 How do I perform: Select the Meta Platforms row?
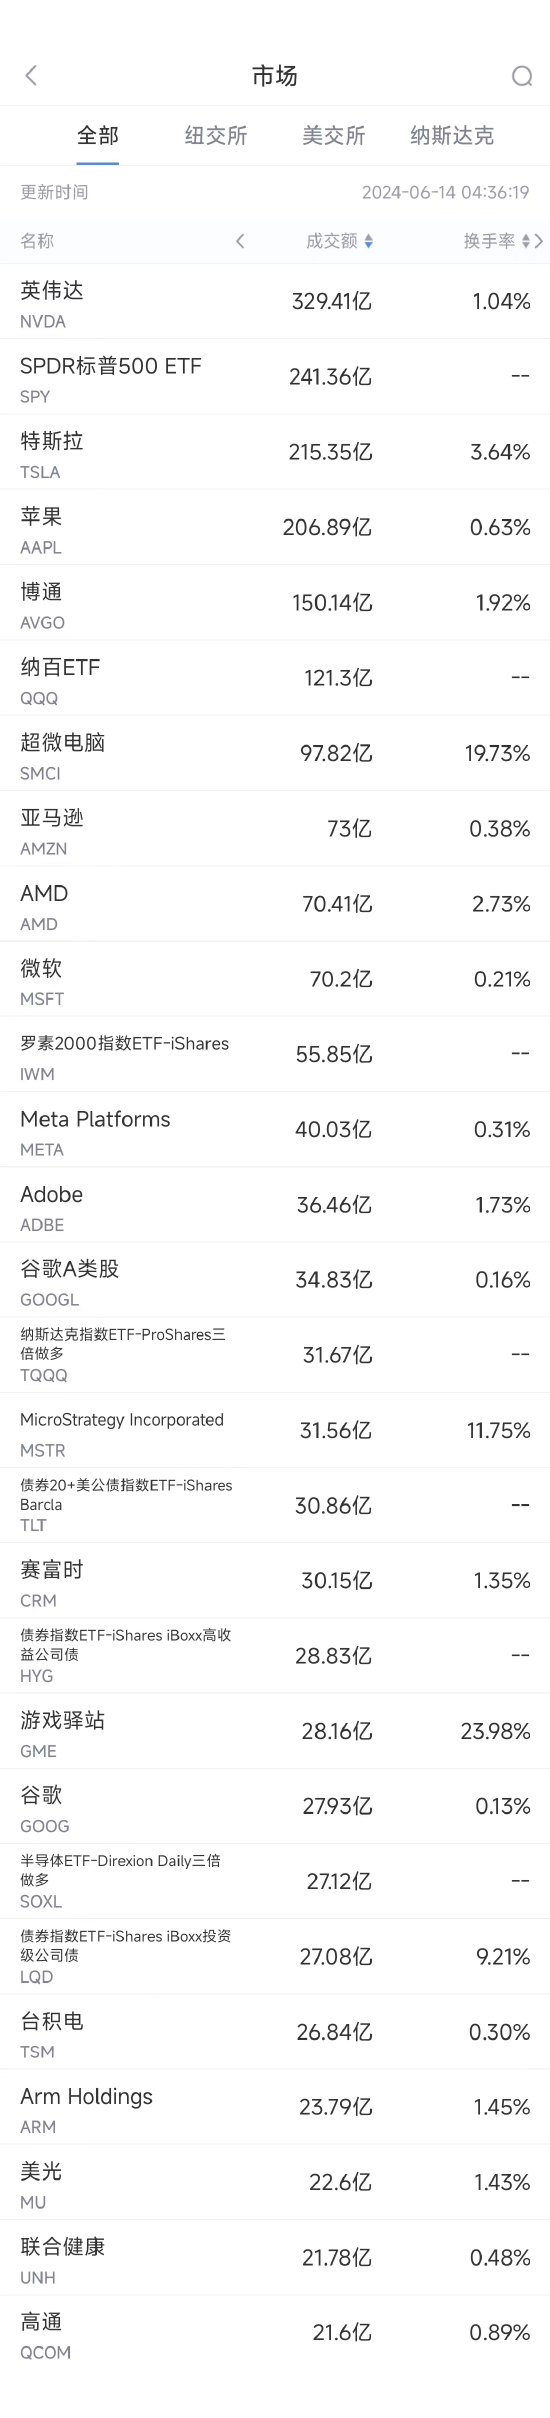tap(275, 1130)
